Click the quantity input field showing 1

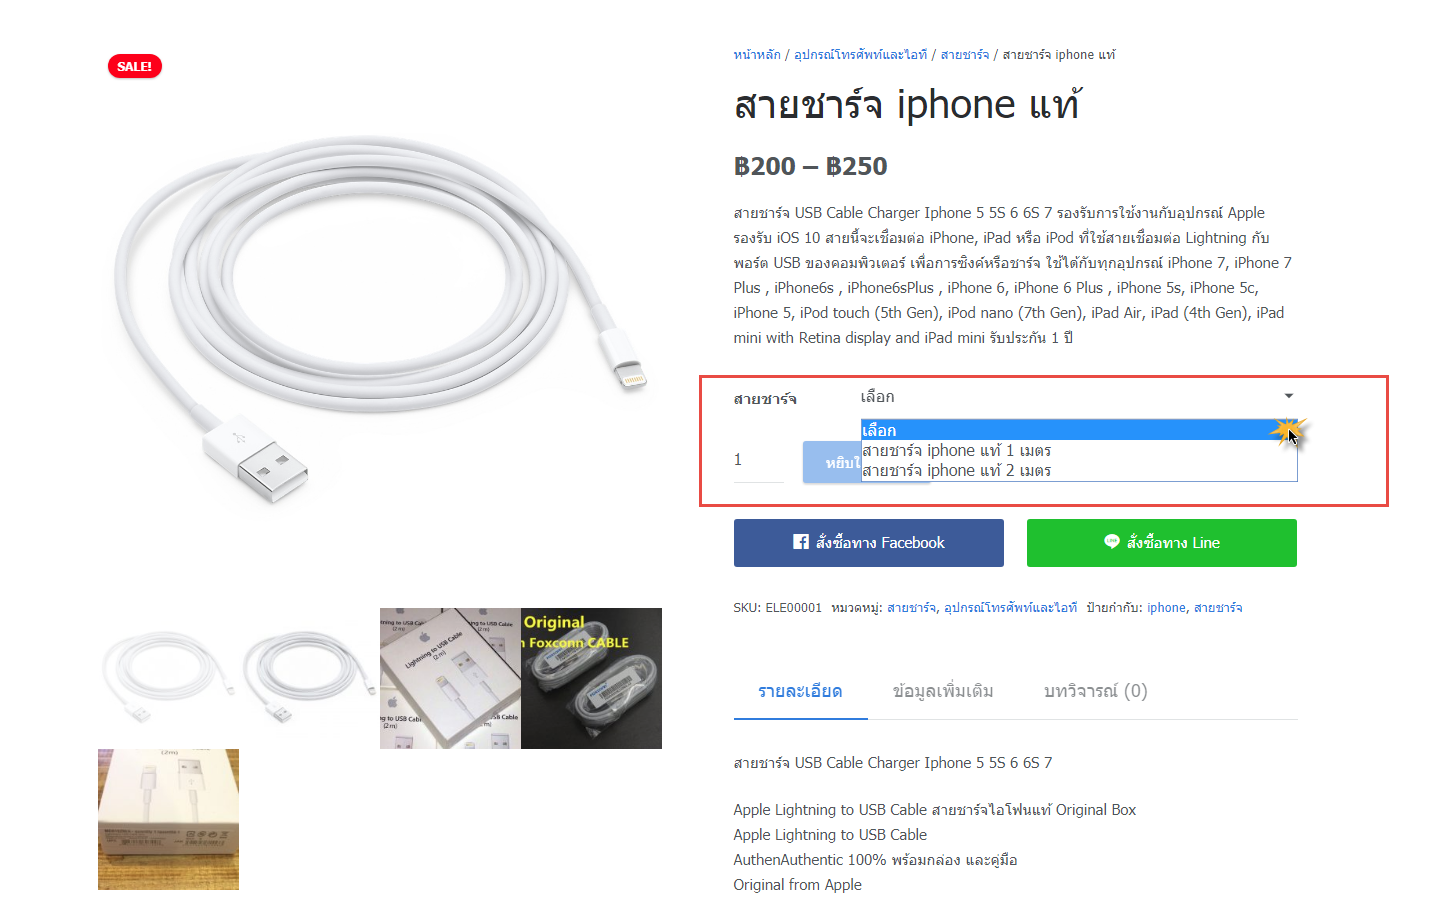[x=758, y=460]
